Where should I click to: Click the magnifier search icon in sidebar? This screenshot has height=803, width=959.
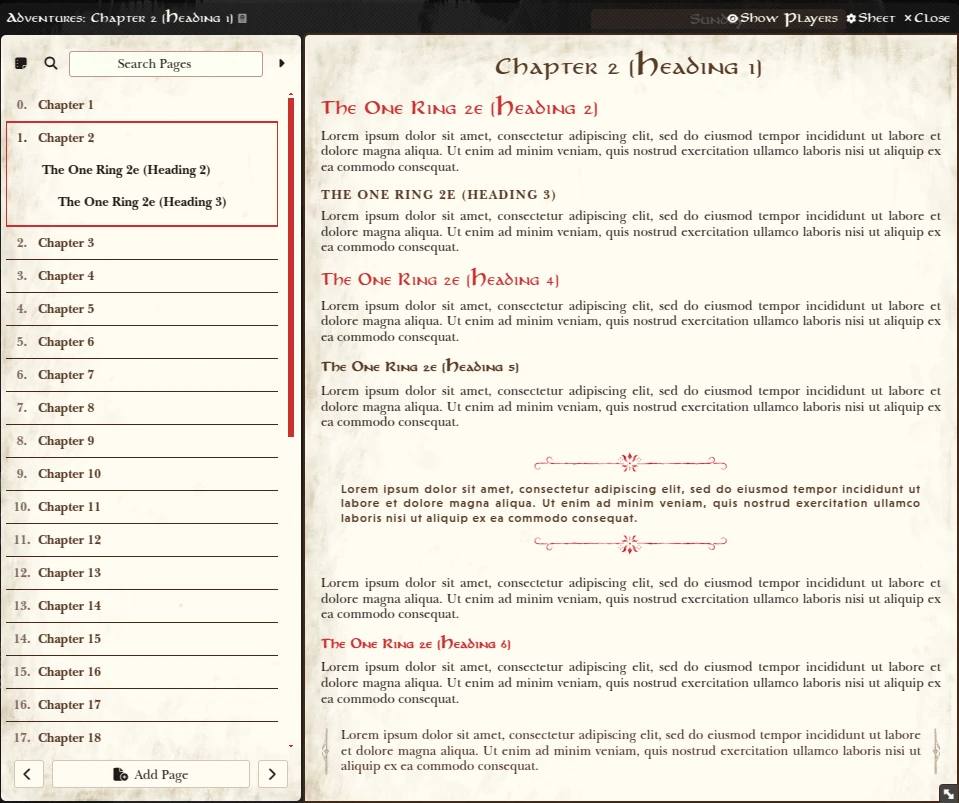pos(51,64)
